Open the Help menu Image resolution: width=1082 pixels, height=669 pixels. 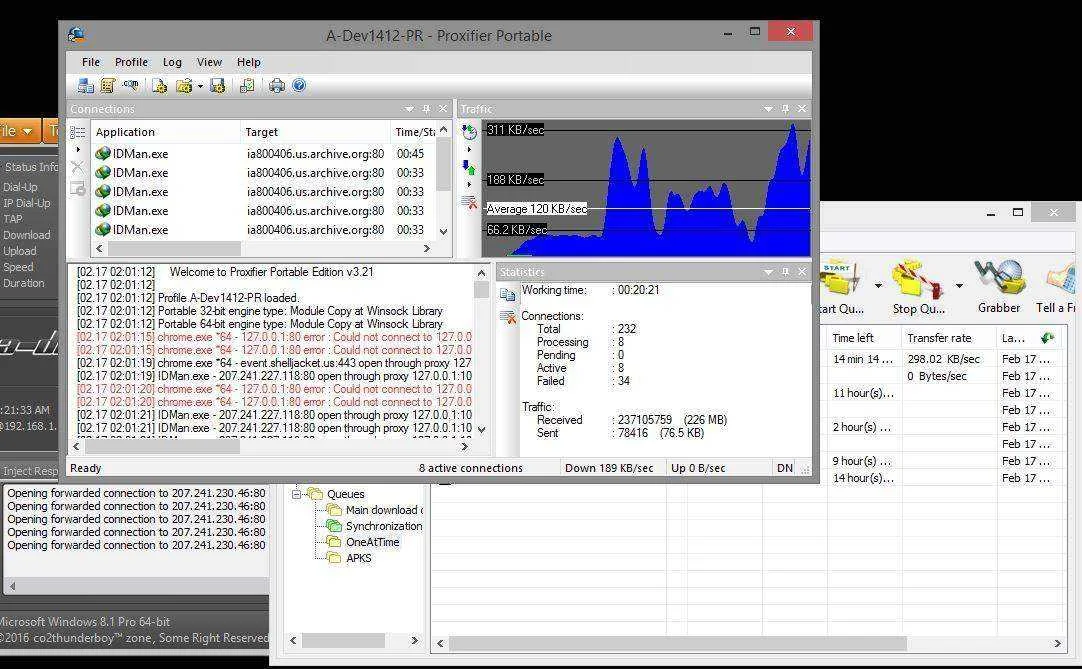point(248,62)
